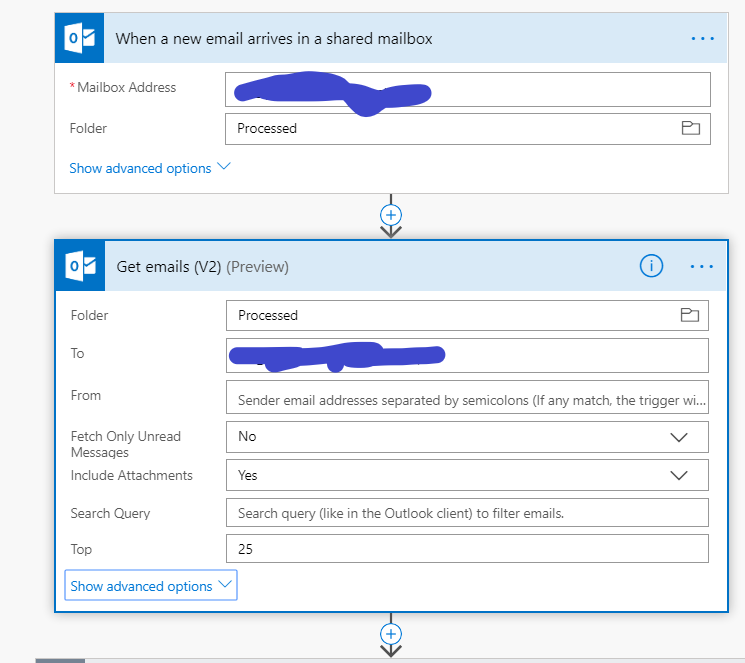The image size is (745, 663).
Task: Click the info icon on Get emails (V2)
Action: pos(651,266)
